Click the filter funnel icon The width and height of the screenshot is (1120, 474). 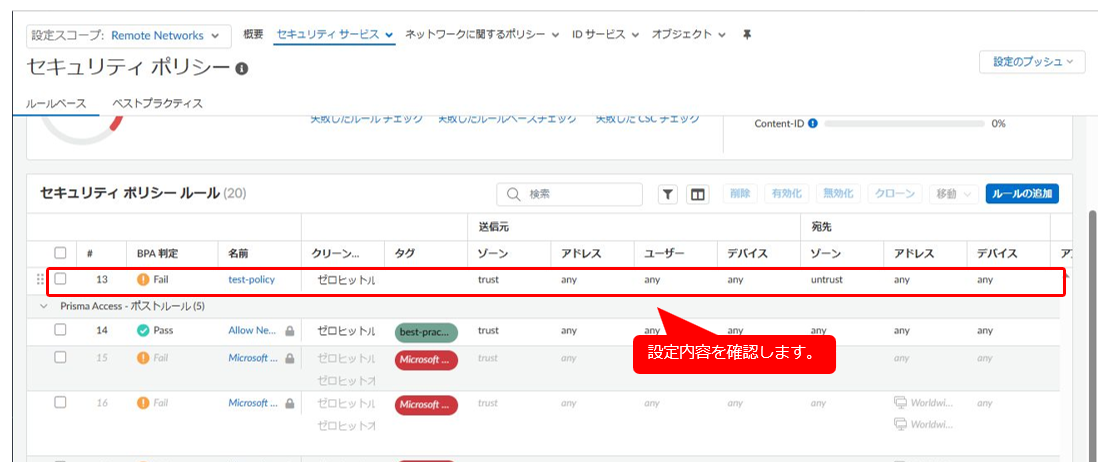tap(668, 194)
